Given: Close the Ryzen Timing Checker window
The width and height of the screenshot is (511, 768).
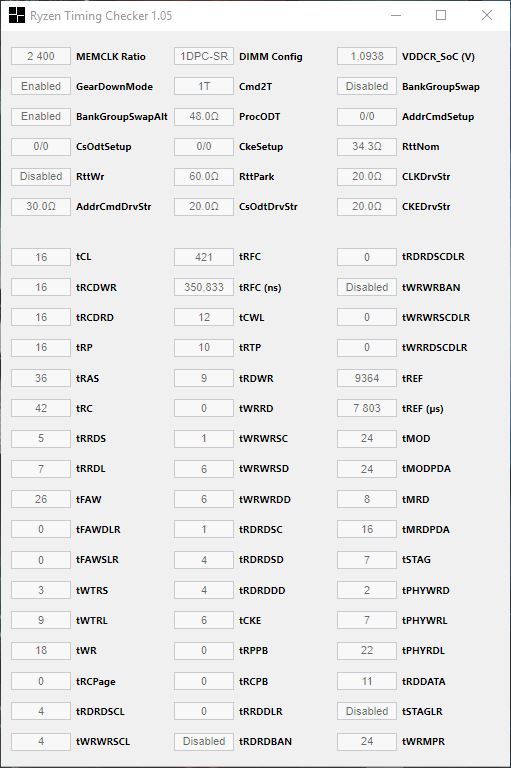Looking at the screenshot, I should [487, 15].
